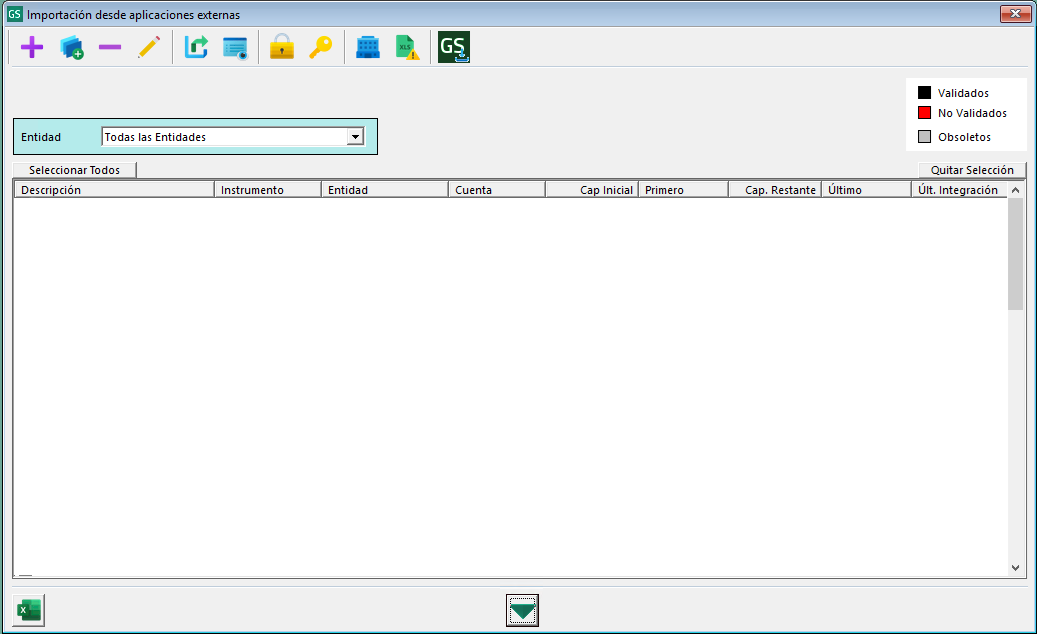Screen dimensions: 1037x634
Task: Click the vertical scrollbar up arrow
Action: [x=1016, y=190]
